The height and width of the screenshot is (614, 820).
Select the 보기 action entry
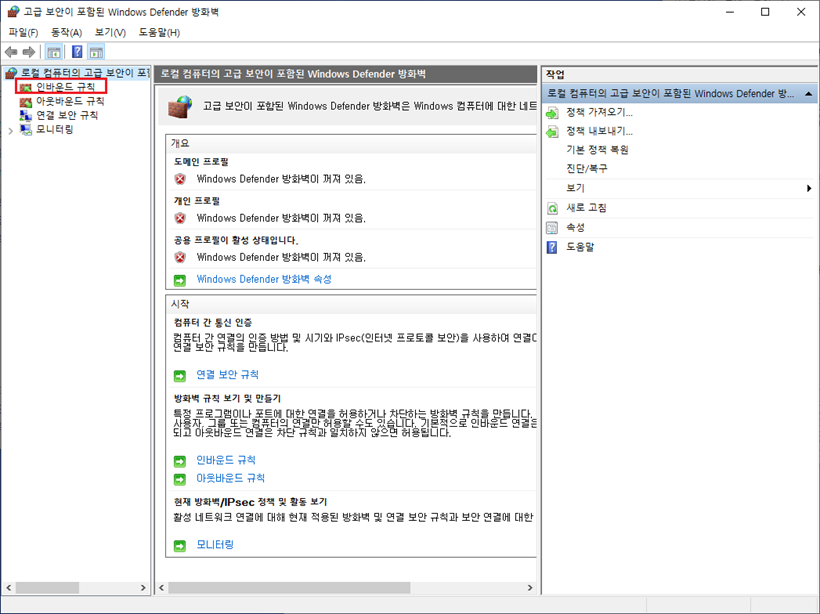click(575, 188)
